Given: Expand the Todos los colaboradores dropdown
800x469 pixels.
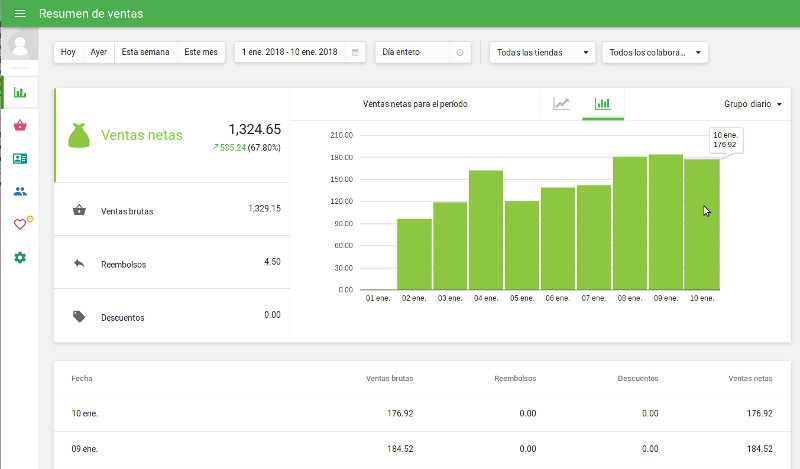Looking at the screenshot, I should coord(655,52).
